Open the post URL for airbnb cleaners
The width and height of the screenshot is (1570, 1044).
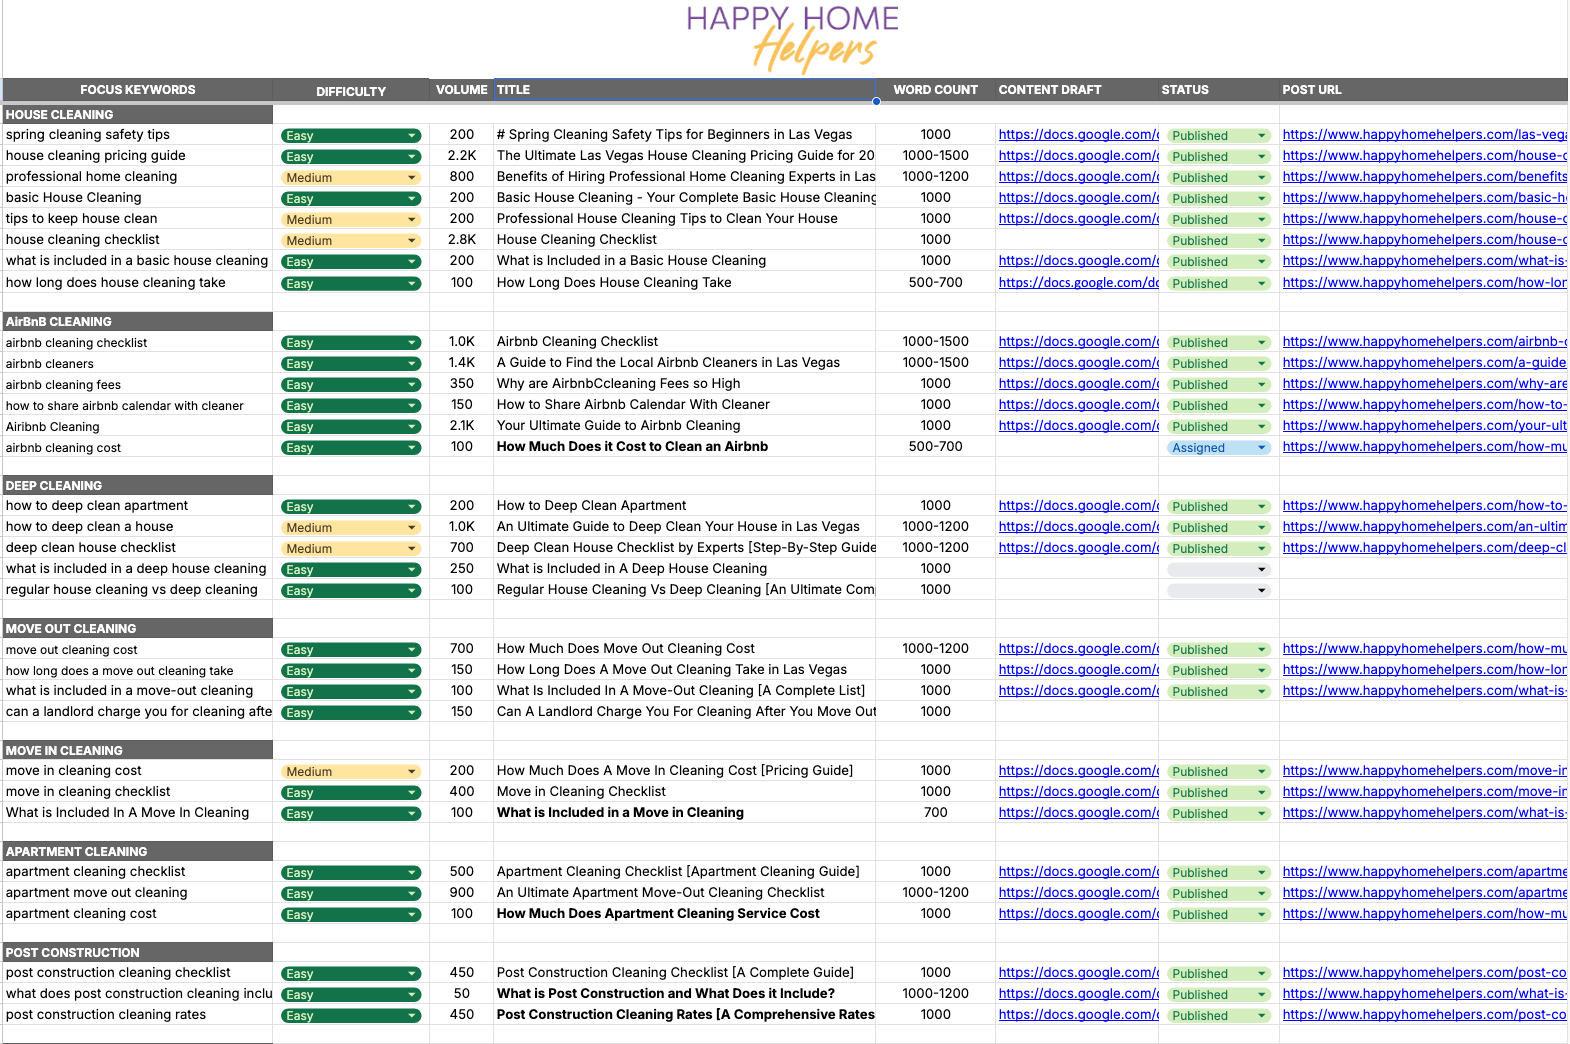pyautogui.click(x=1423, y=363)
